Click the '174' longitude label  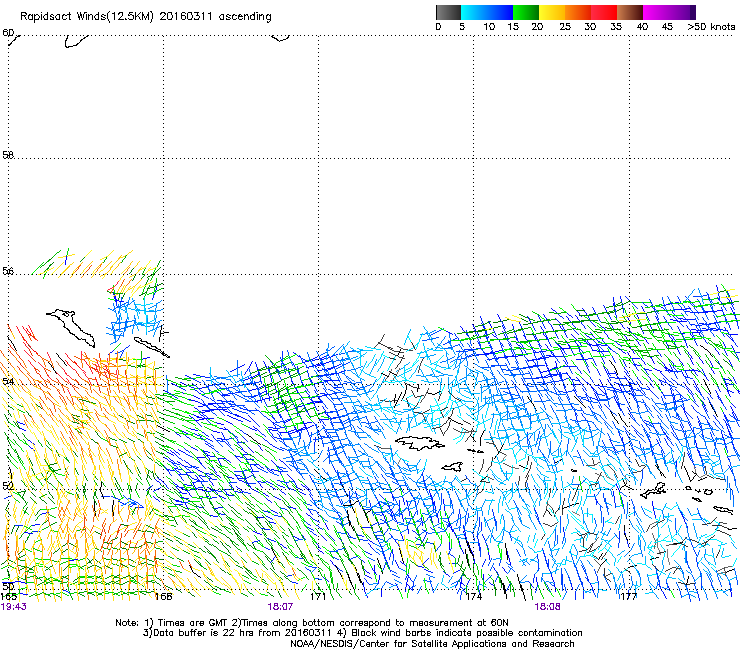pyautogui.click(x=473, y=597)
